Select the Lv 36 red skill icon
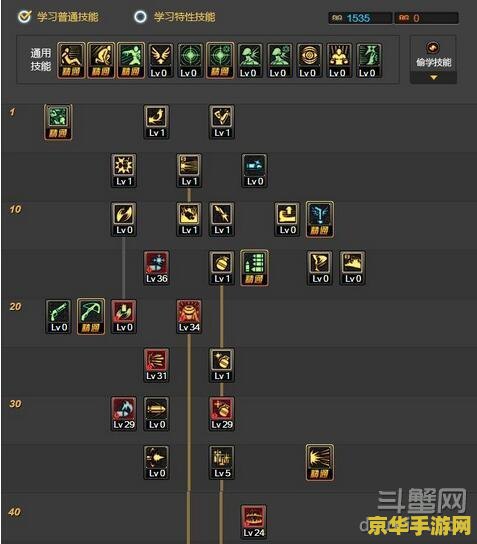The image size is (477, 544). click(x=156, y=268)
